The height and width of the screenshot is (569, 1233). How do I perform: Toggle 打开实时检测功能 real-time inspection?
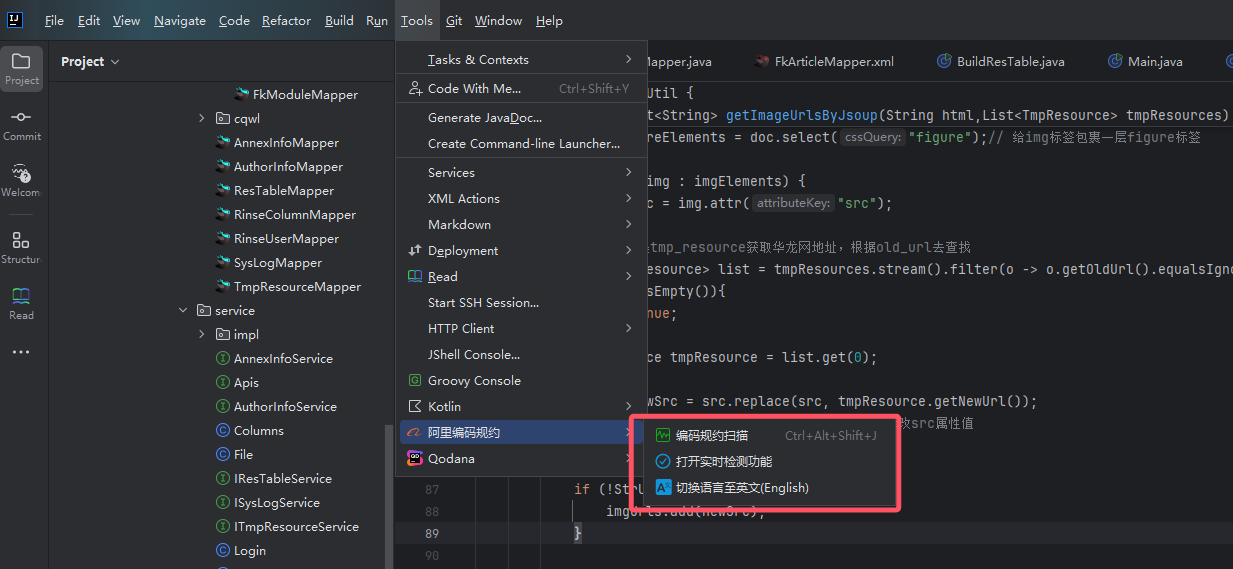click(x=723, y=462)
